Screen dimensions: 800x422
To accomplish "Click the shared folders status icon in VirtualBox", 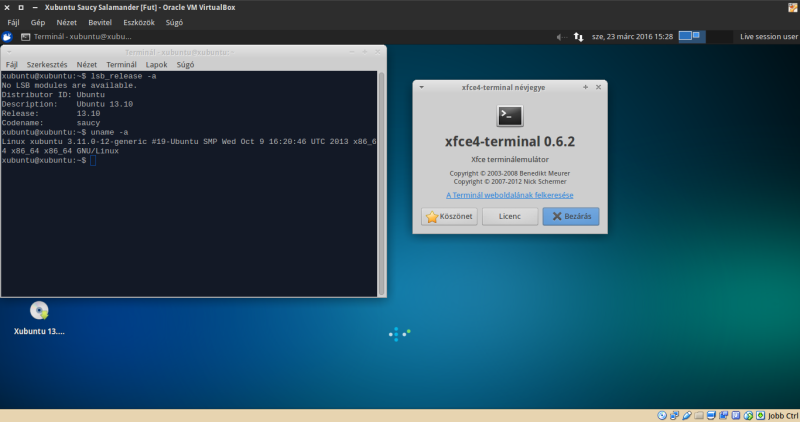I will [698, 415].
